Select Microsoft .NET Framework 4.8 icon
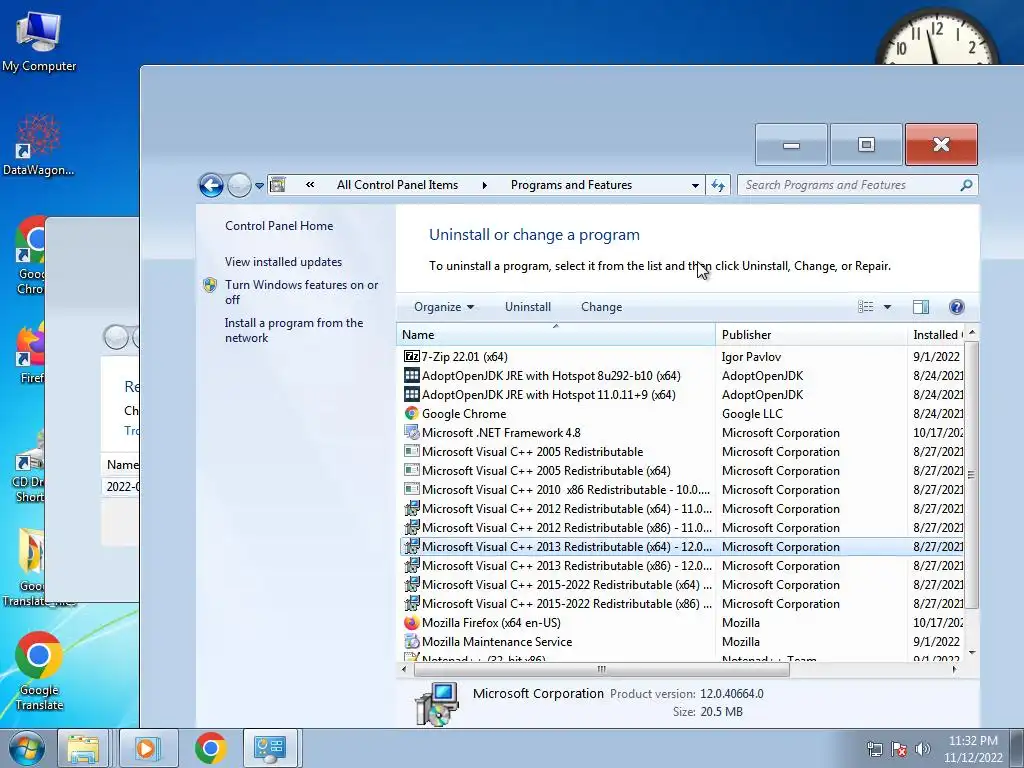This screenshot has height=768, width=1024. (x=411, y=432)
